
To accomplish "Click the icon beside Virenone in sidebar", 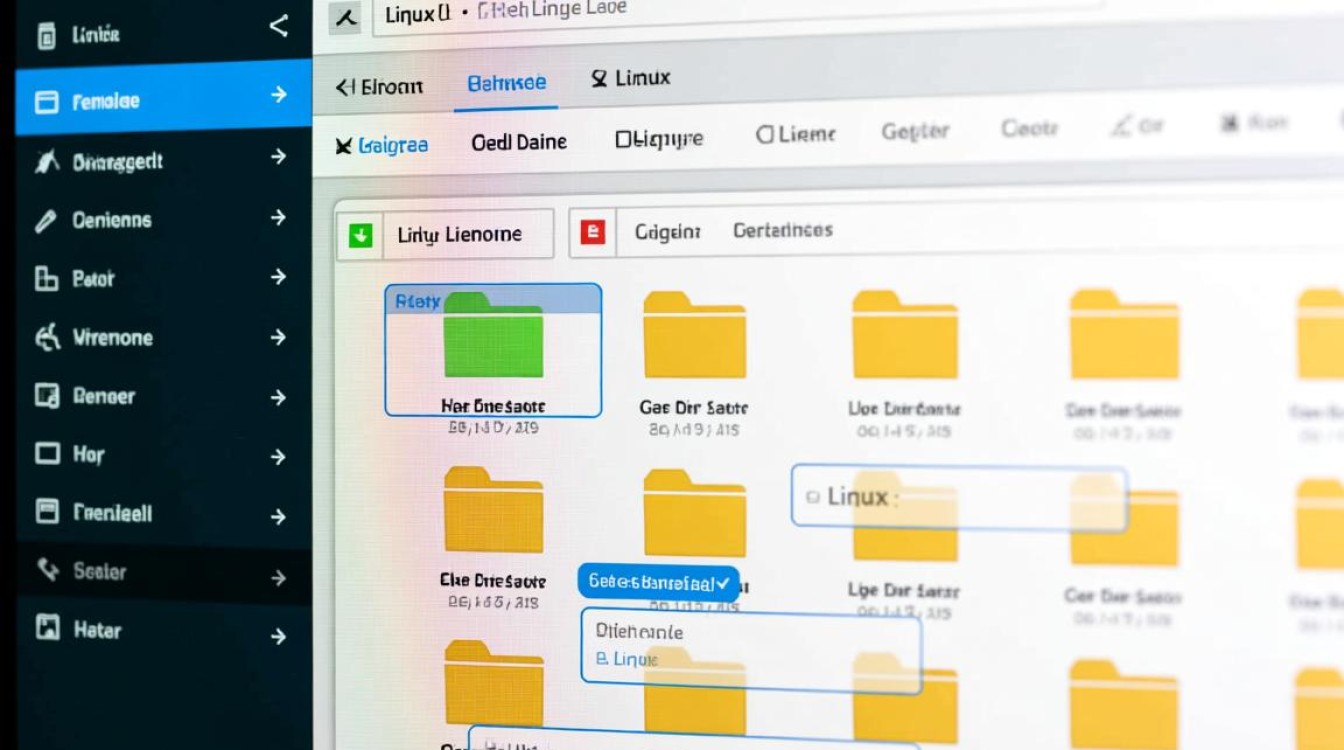I will pyautogui.click(x=47, y=338).
